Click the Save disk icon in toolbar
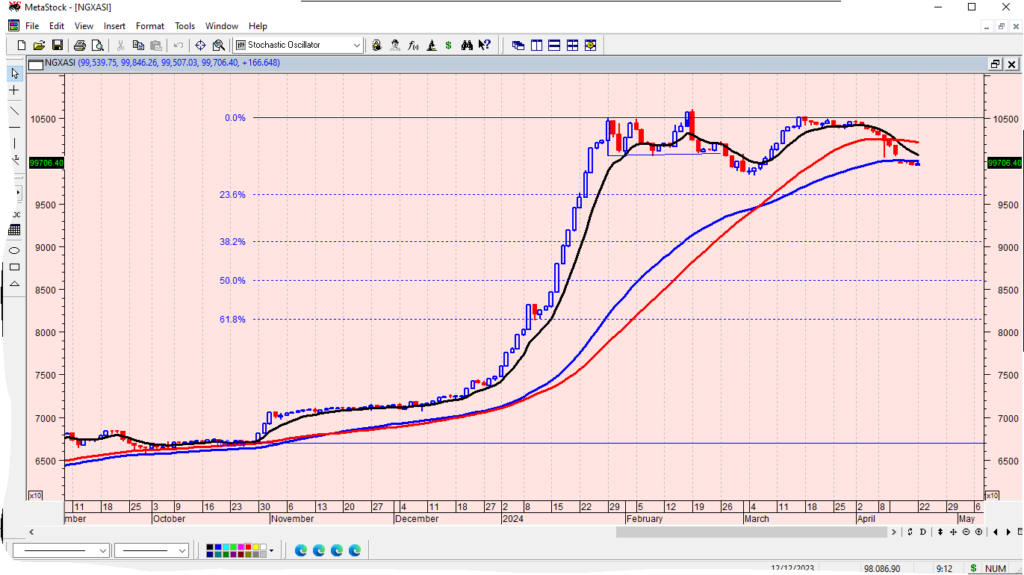 tap(57, 45)
